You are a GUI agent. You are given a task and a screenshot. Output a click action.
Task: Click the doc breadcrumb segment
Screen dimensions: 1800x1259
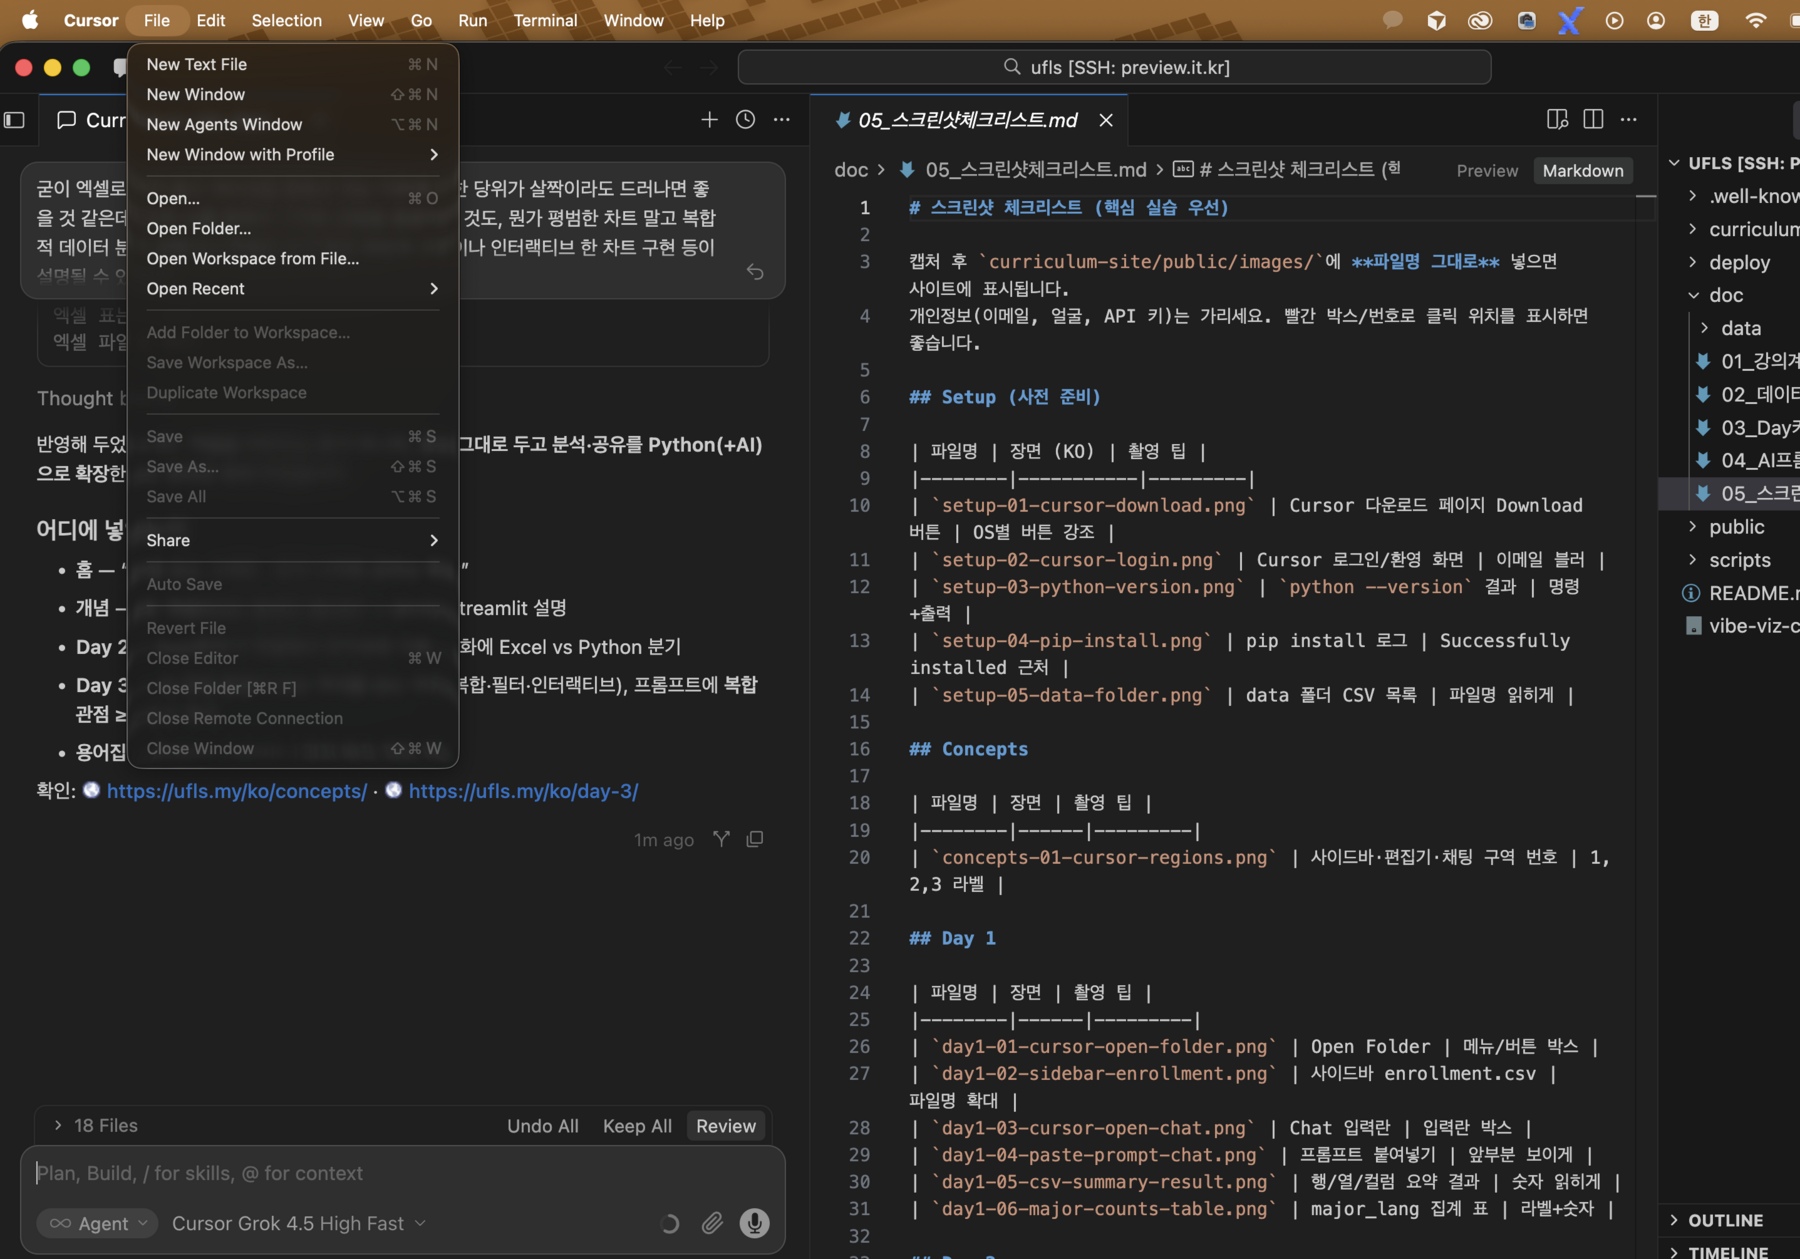click(851, 170)
